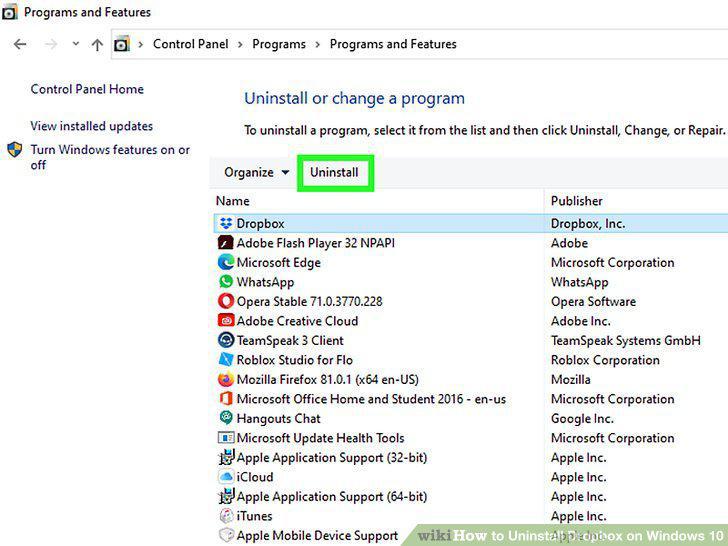Select the WhatsApp program name
The height and width of the screenshot is (546, 728).
pos(265,282)
